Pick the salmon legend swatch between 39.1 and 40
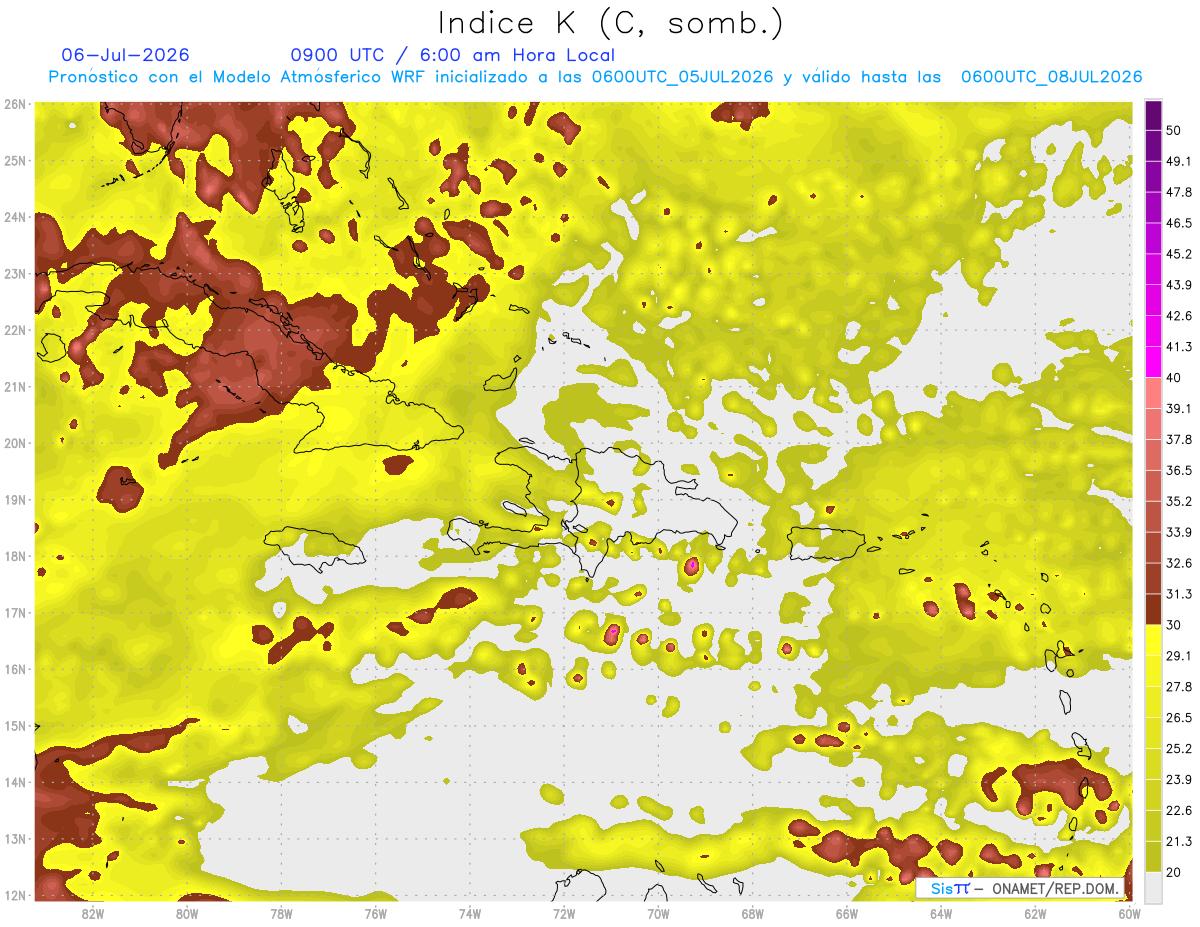 point(1153,393)
